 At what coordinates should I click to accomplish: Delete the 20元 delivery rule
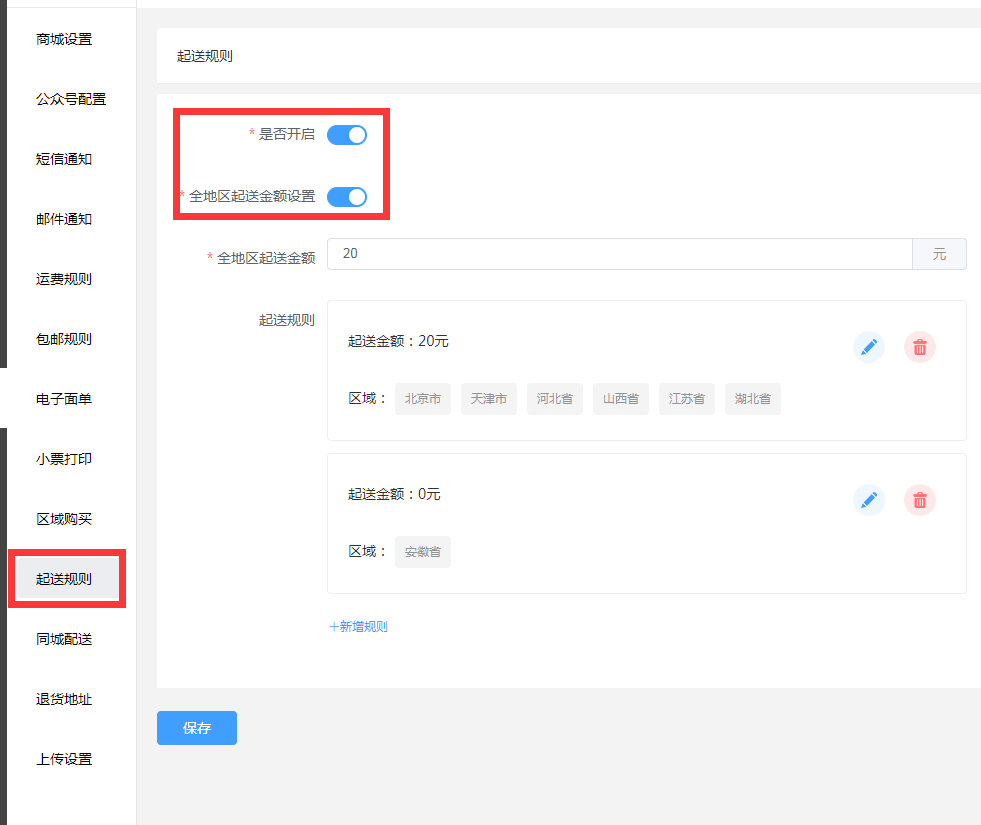coord(920,347)
